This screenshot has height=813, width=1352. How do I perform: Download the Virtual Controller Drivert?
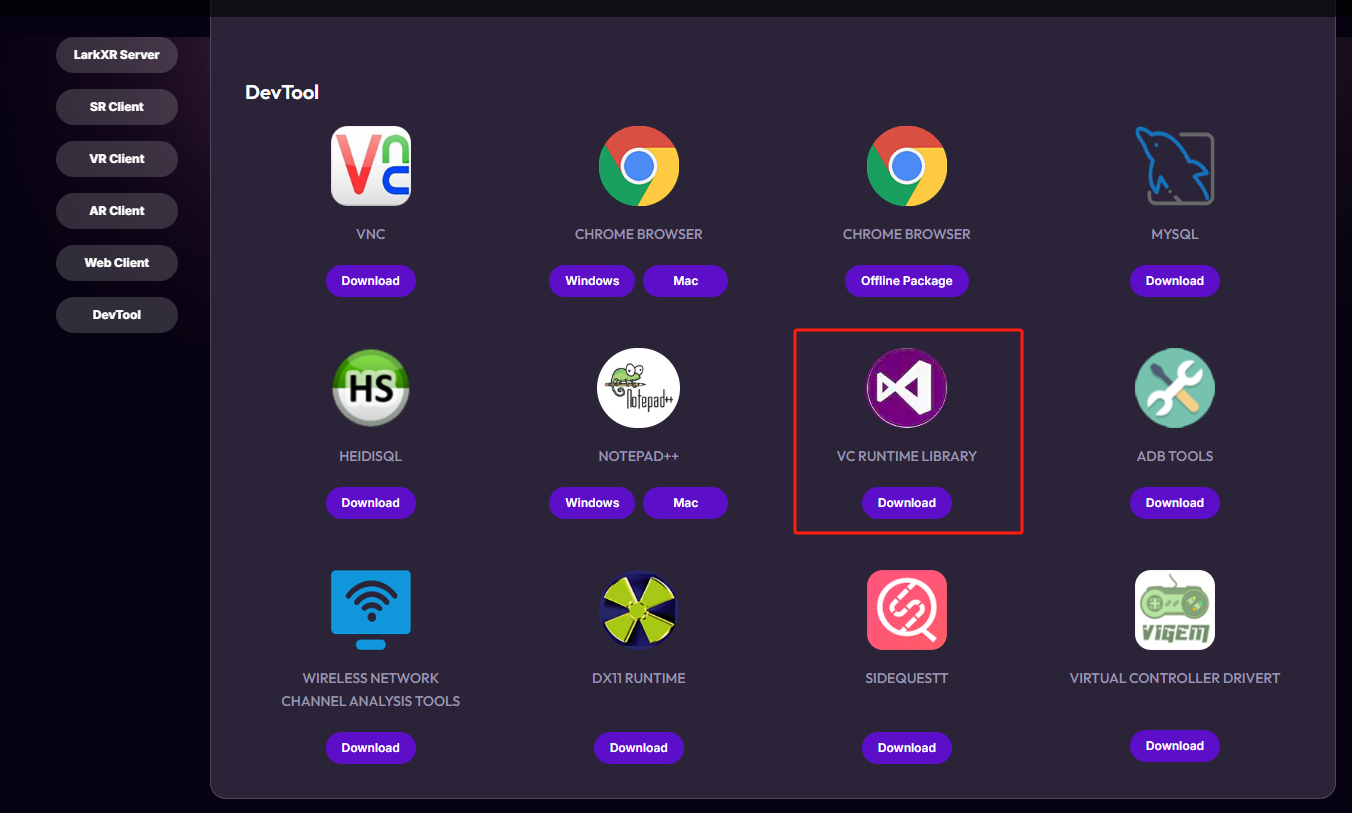tap(1175, 746)
